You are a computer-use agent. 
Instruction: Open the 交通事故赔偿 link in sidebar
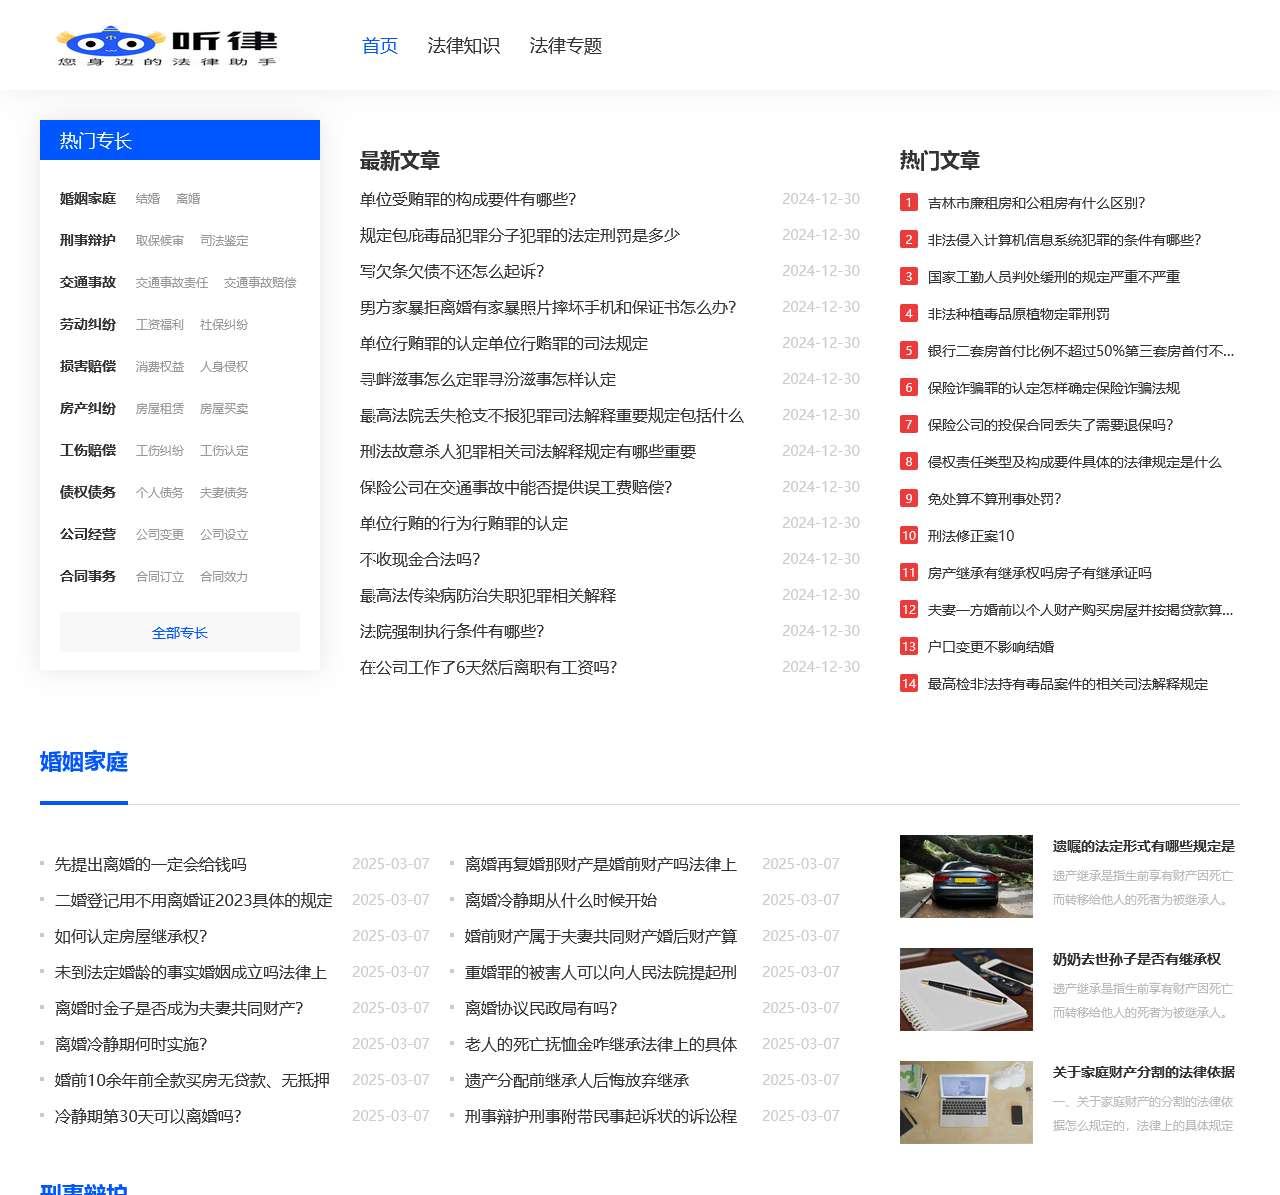tap(259, 282)
